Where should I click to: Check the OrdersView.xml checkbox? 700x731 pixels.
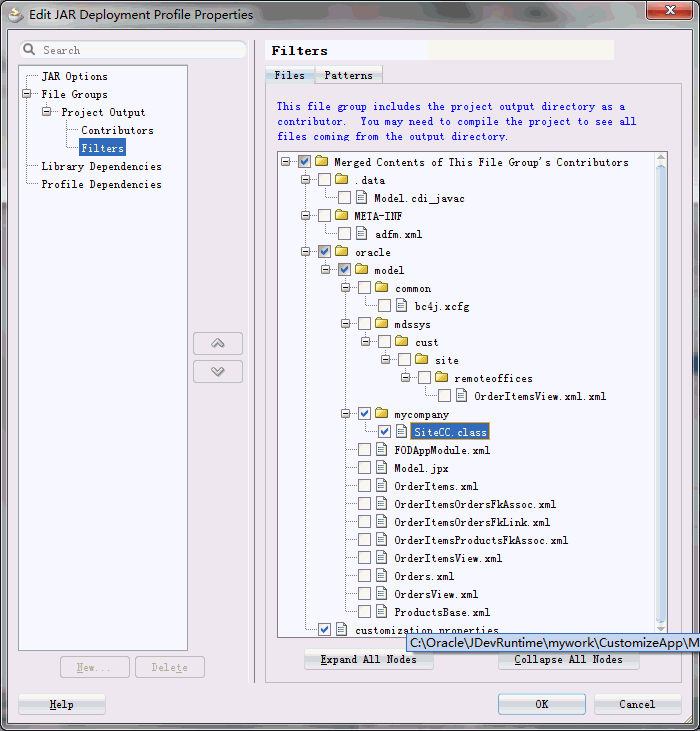364,594
